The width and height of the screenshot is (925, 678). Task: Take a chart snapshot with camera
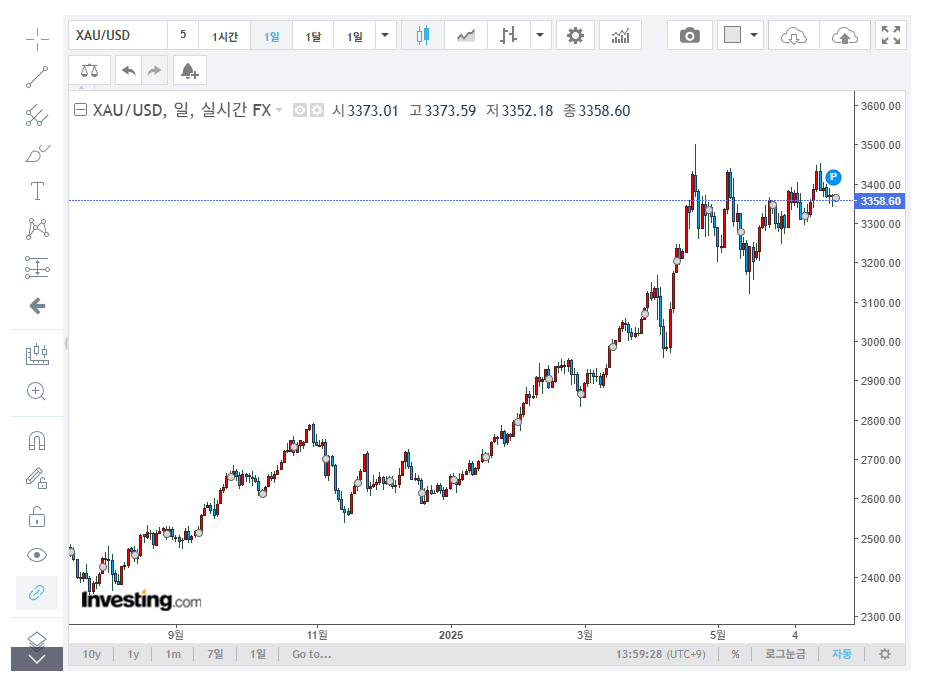[x=690, y=35]
